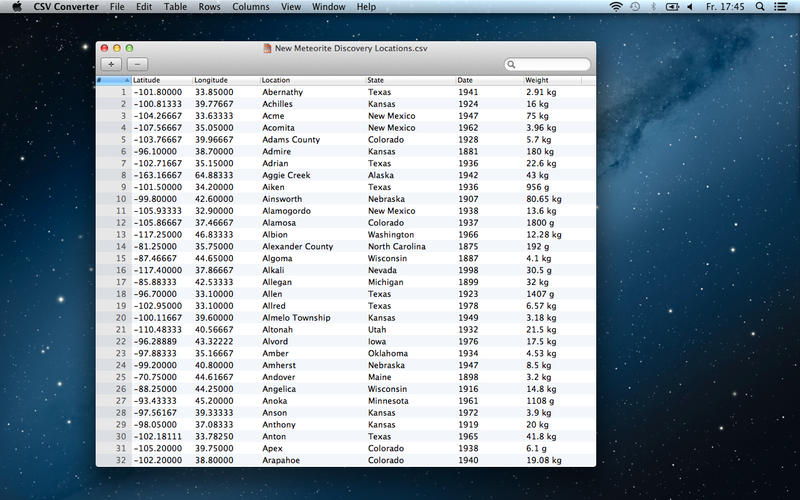Sort table by Latitude column header
Screen dimensions: 800x500
click(160, 80)
